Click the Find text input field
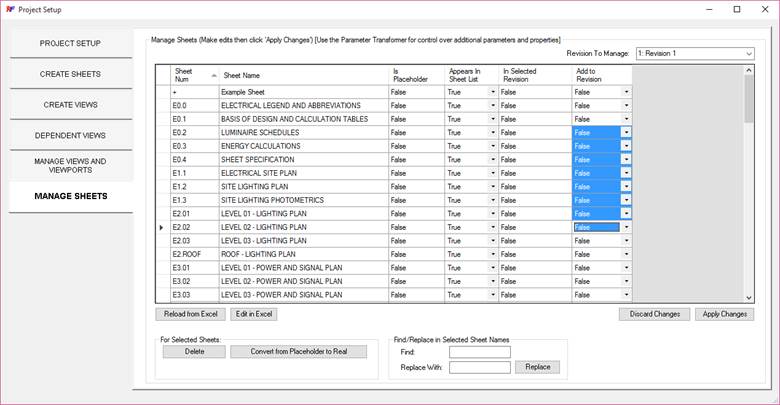 479,352
